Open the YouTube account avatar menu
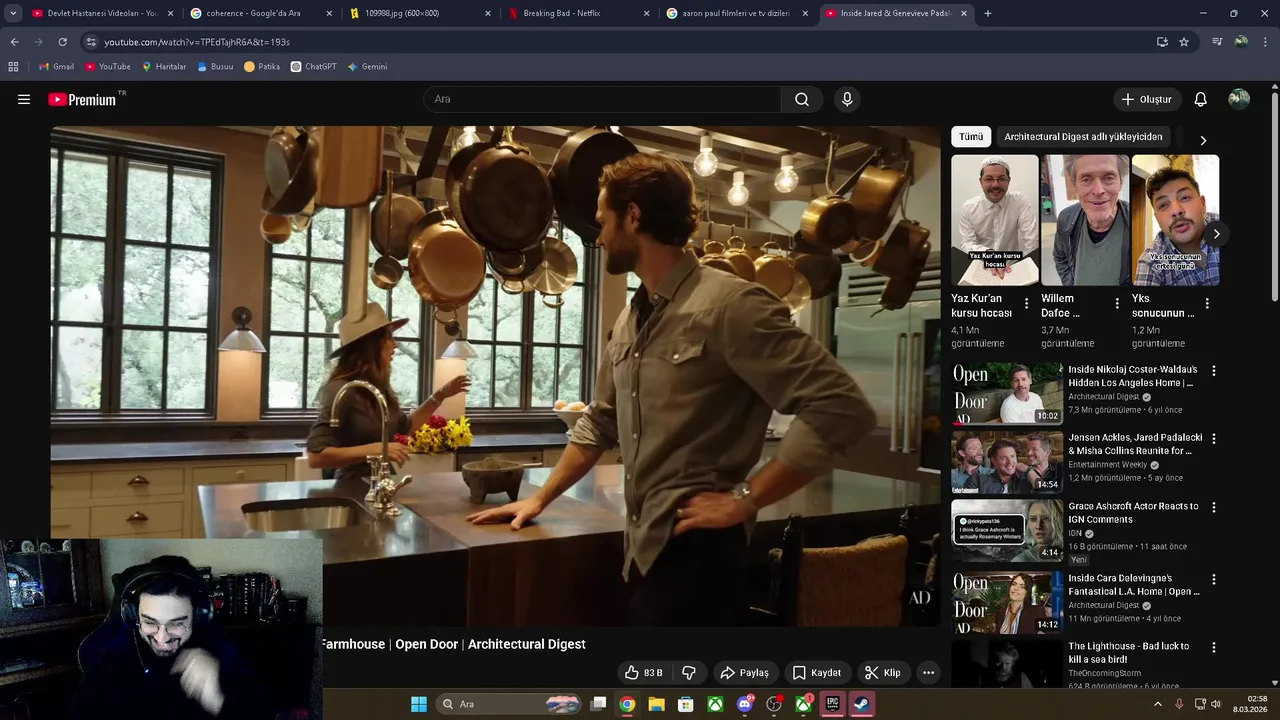Viewport: 1280px width, 720px height. [1239, 99]
